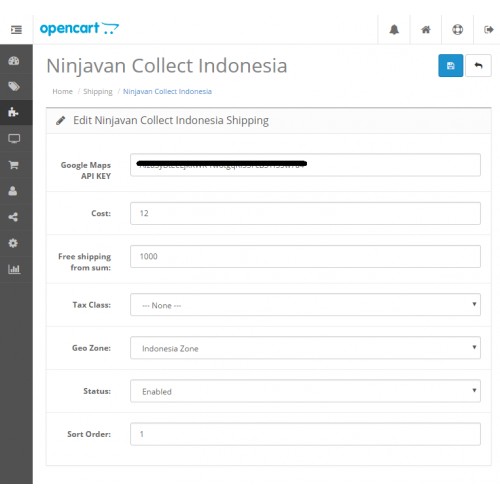Viewport: 500px width, 500px height.
Task: Click the Sort Order: label
Action: 89,434
